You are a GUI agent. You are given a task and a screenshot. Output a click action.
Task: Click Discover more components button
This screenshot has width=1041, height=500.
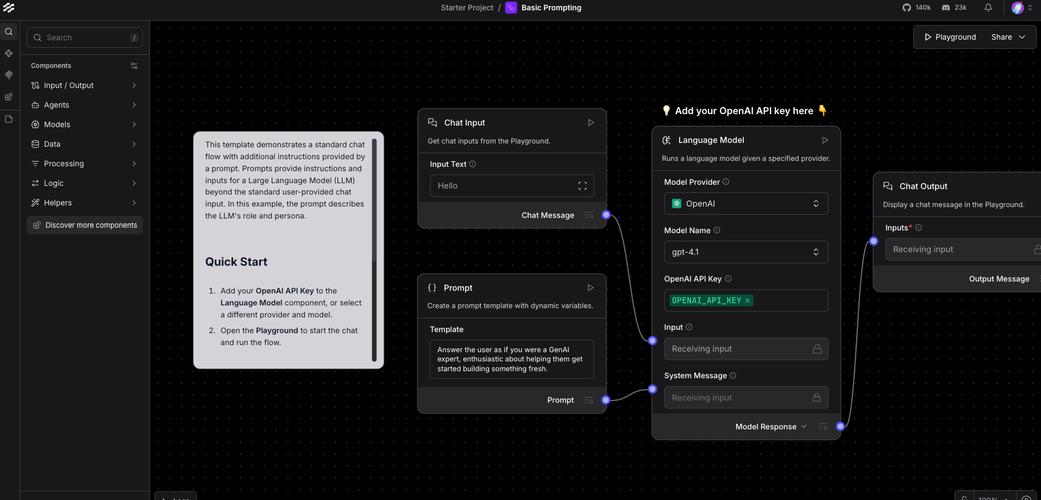84,225
